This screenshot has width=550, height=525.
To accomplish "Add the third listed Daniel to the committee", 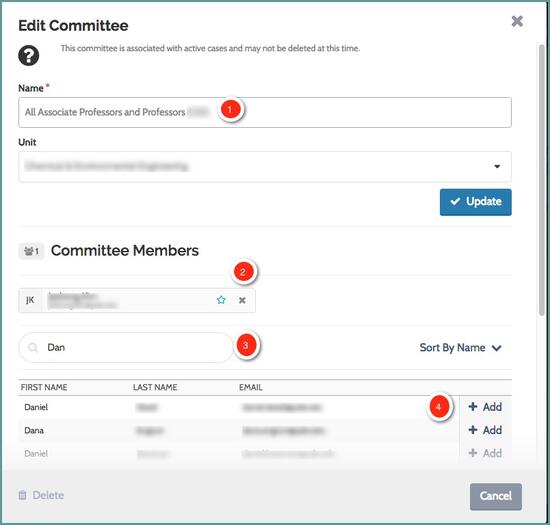I will [485, 453].
